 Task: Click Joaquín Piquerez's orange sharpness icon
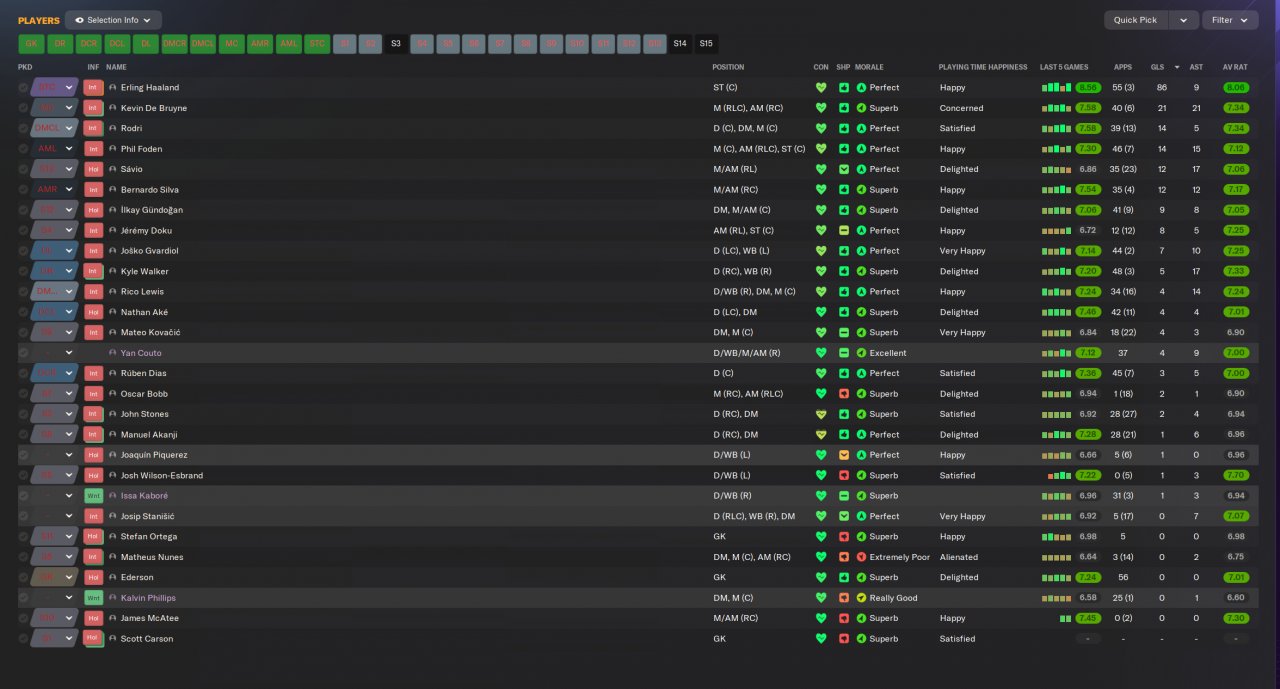click(844, 455)
